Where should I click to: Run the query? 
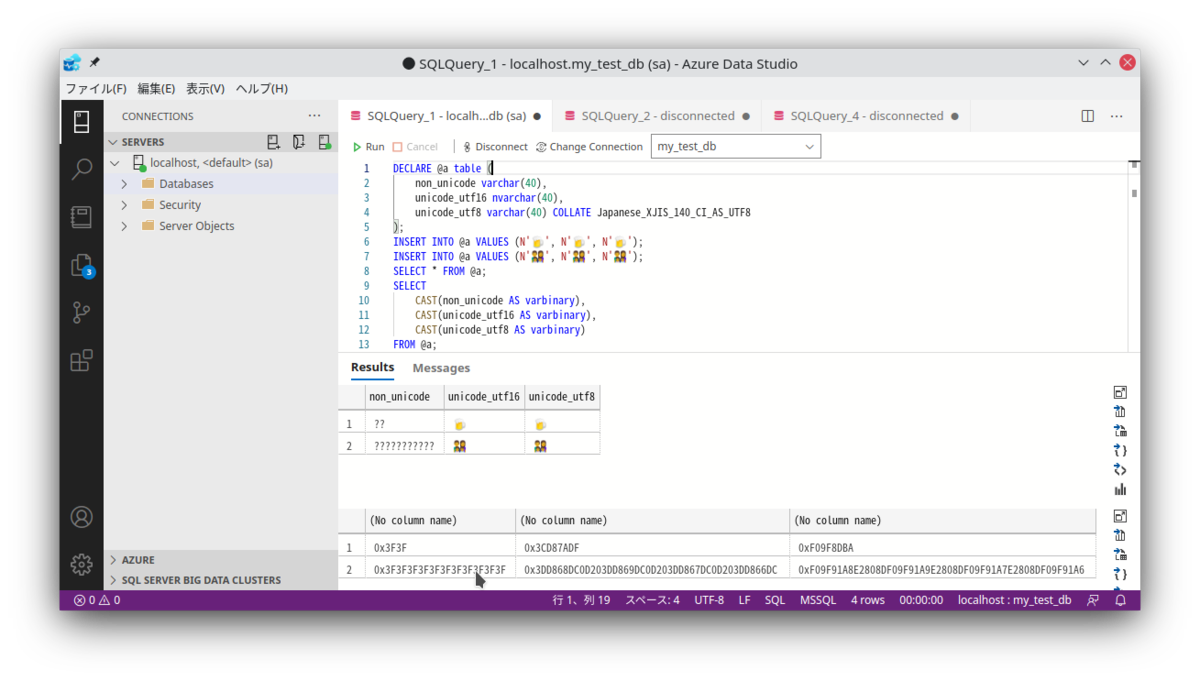point(368,147)
